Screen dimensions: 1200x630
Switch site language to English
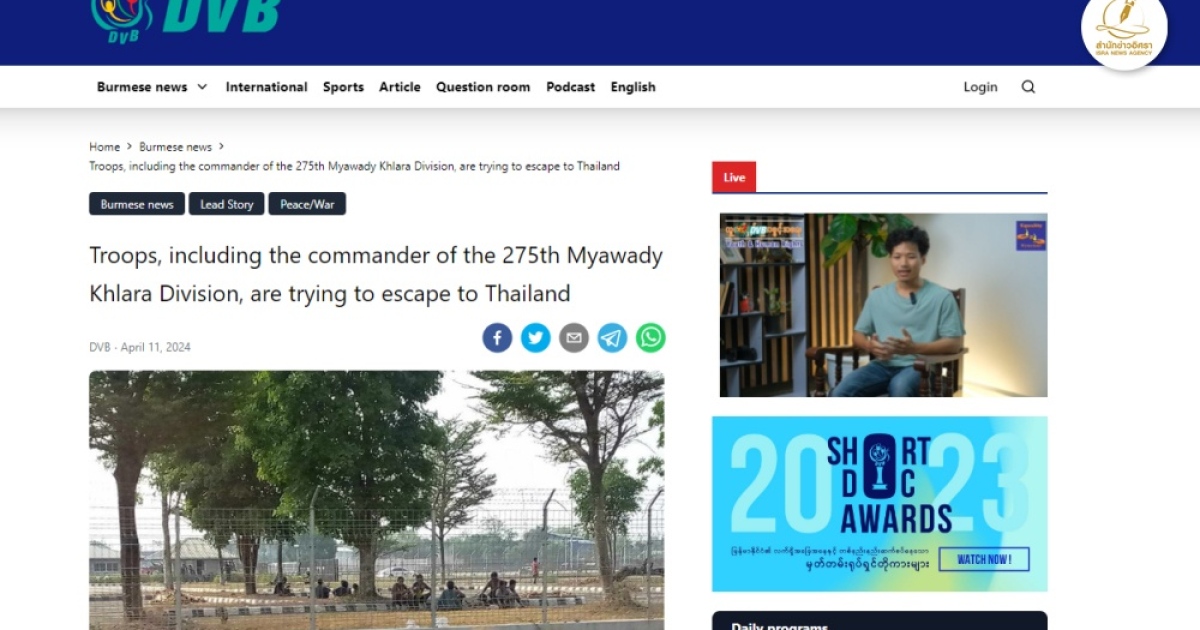[633, 87]
